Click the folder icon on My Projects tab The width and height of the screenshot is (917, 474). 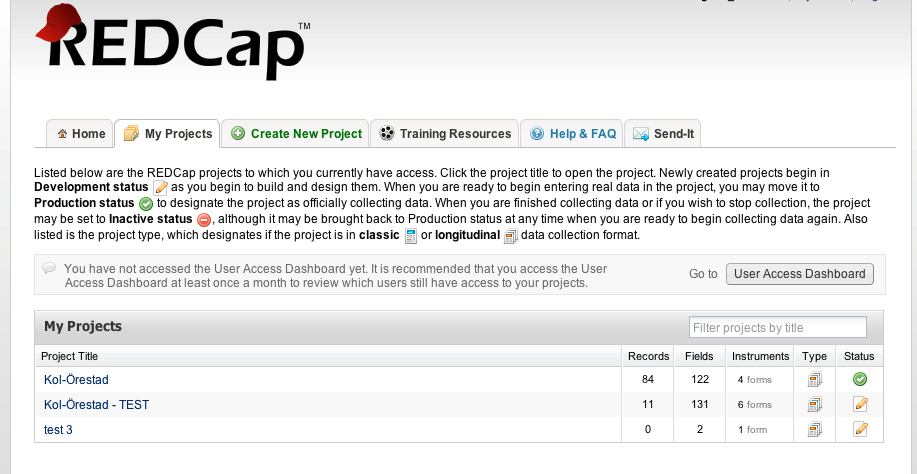coord(131,134)
